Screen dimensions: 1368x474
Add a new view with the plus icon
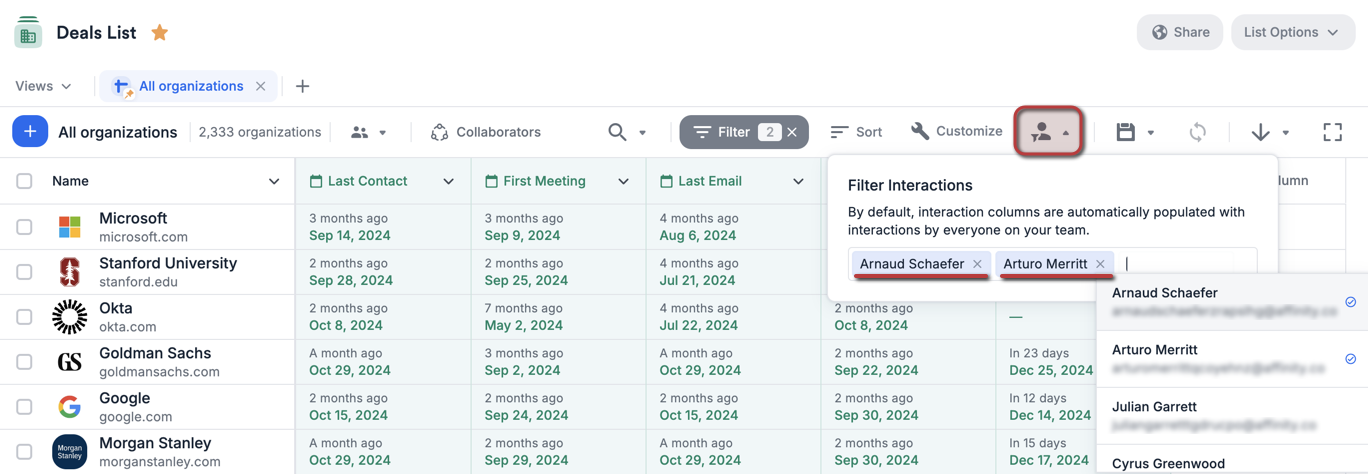tap(303, 86)
